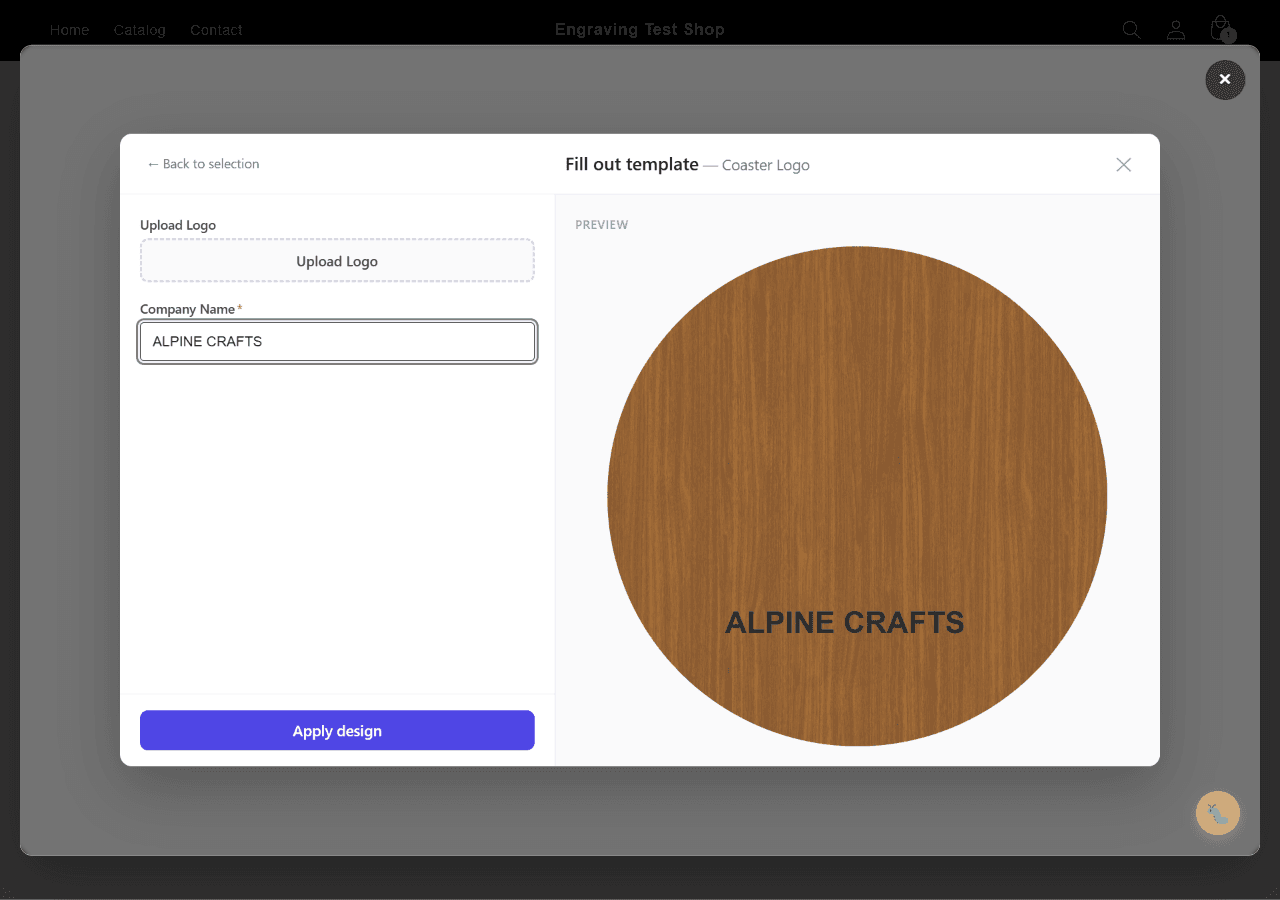The width and height of the screenshot is (1280, 900).
Task: Navigate to the Contact page
Action: 216,30
